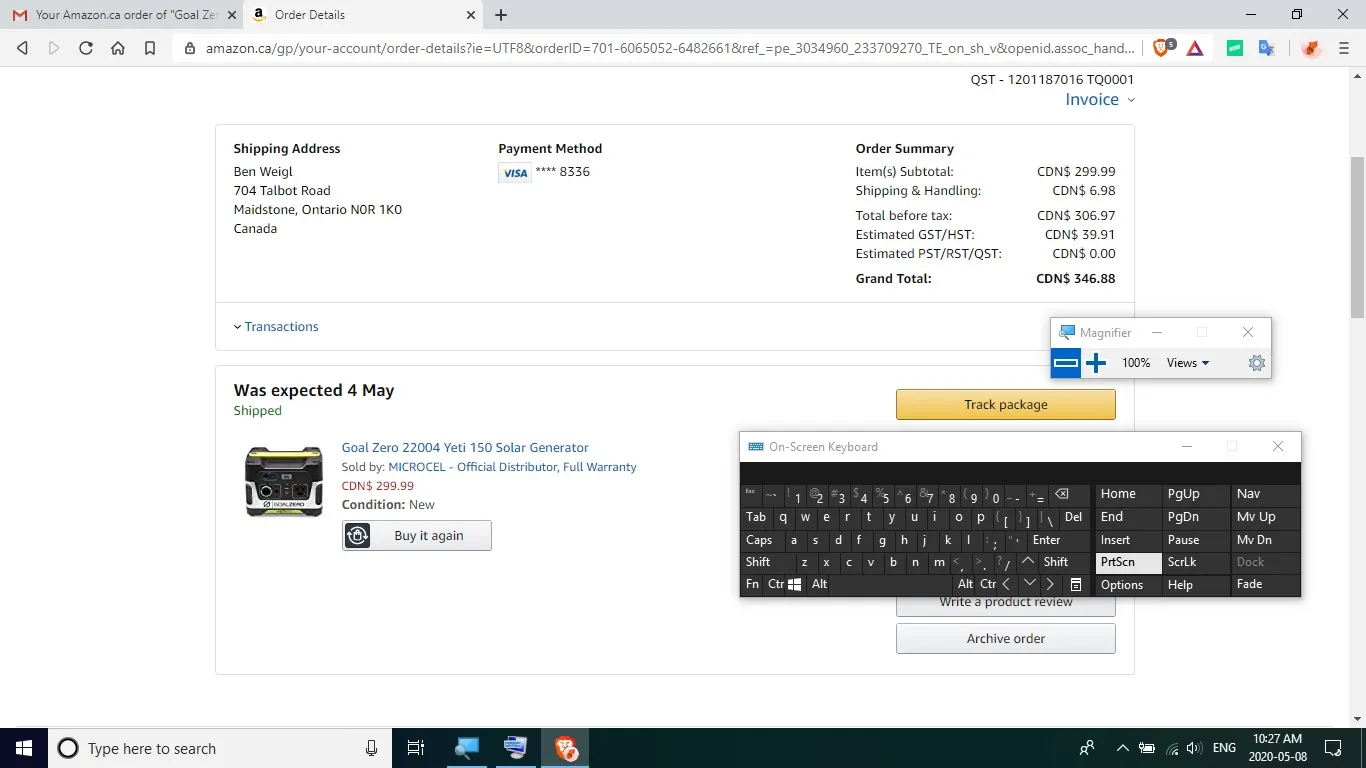Click Magnifier zoom out minus button
1366x768 pixels.
1066,363
